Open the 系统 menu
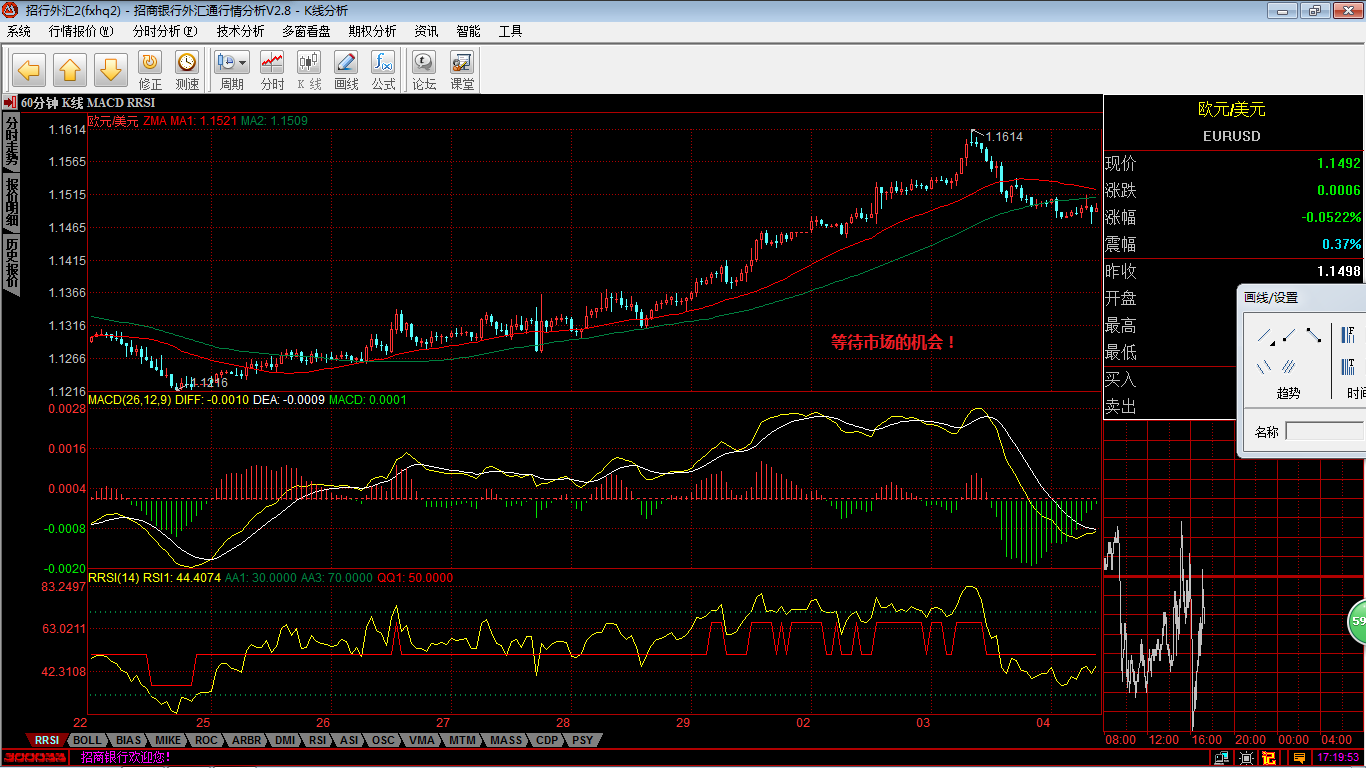 click(x=20, y=31)
